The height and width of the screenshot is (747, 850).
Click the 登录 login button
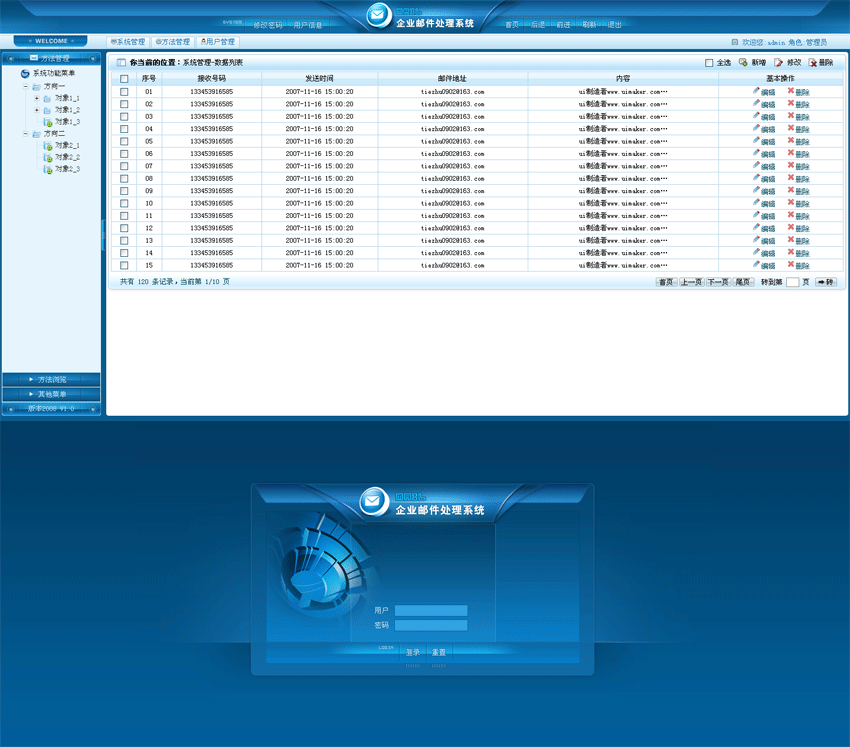pyautogui.click(x=413, y=652)
